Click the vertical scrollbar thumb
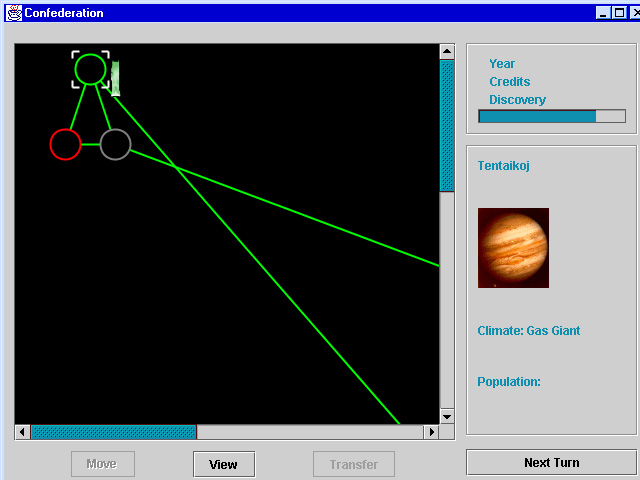 point(447,125)
